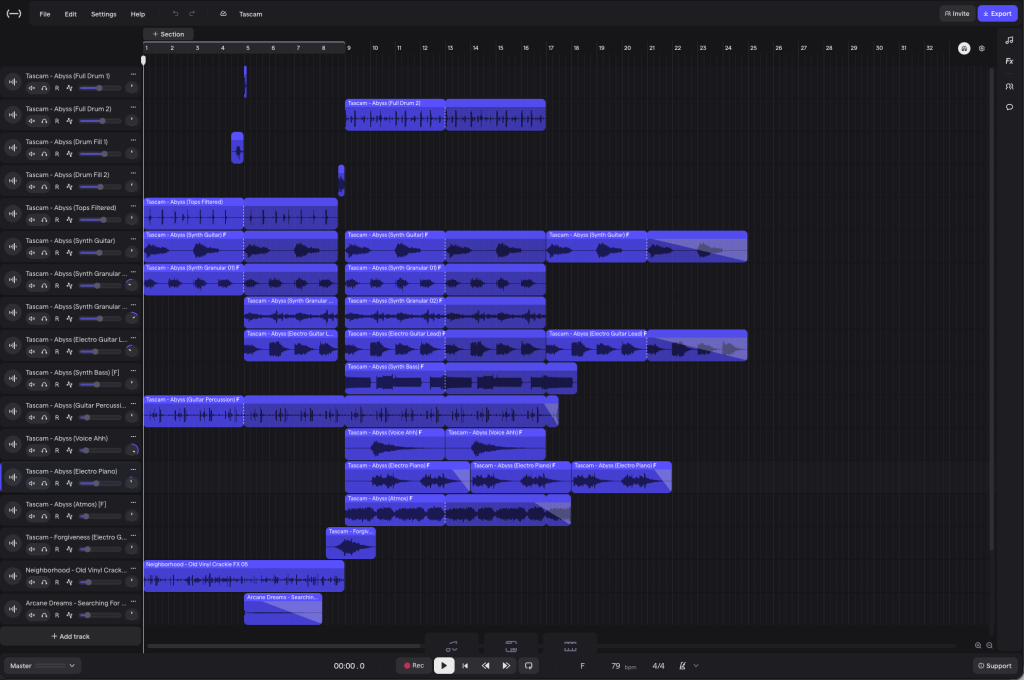The image size is (1024, 680).
Task: Click the Export button
Action: click(997, 13)
